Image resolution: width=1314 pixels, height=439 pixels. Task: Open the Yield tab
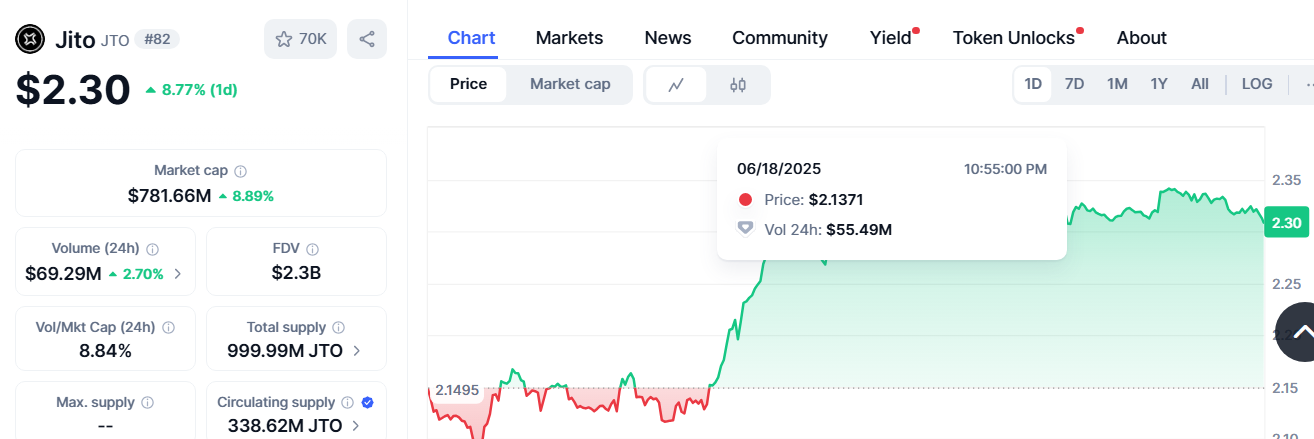point(891,38)
